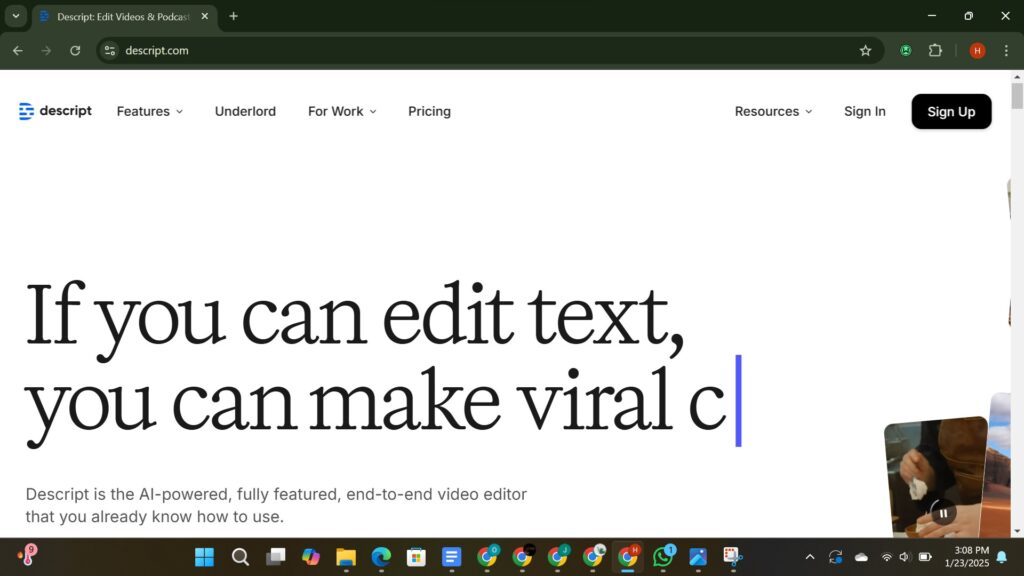Reload the descript.com page

[x=75, y=50]
